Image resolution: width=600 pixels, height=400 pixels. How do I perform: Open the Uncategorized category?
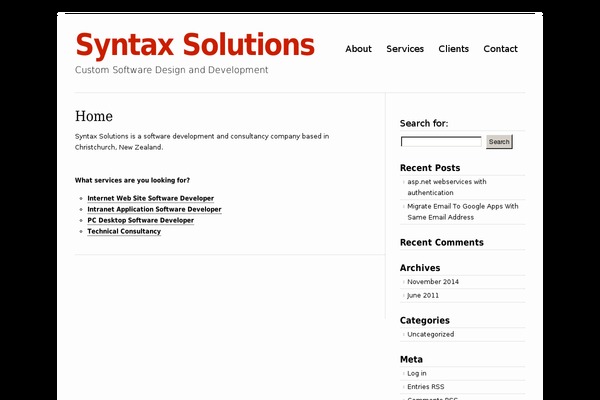click(x=430, y=334)
